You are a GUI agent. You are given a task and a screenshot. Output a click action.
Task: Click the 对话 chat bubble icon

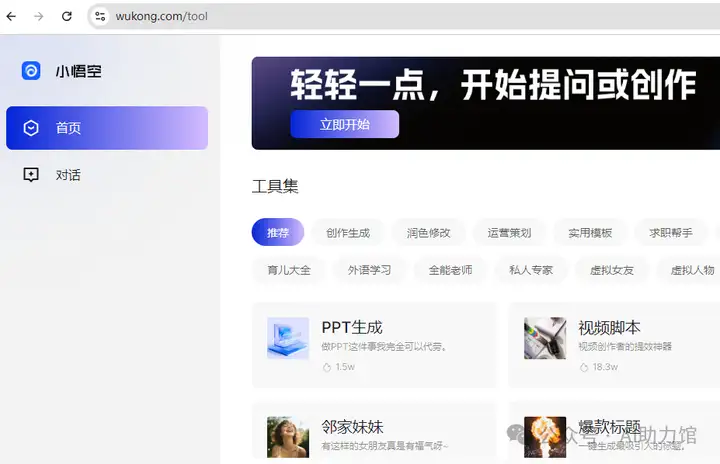coord(31,175)
